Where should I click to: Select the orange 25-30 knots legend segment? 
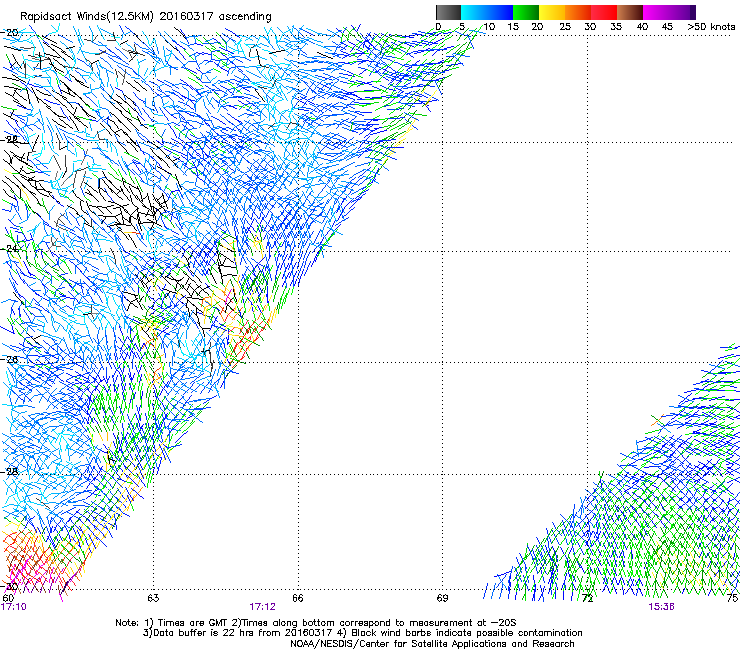click(578, 12)
